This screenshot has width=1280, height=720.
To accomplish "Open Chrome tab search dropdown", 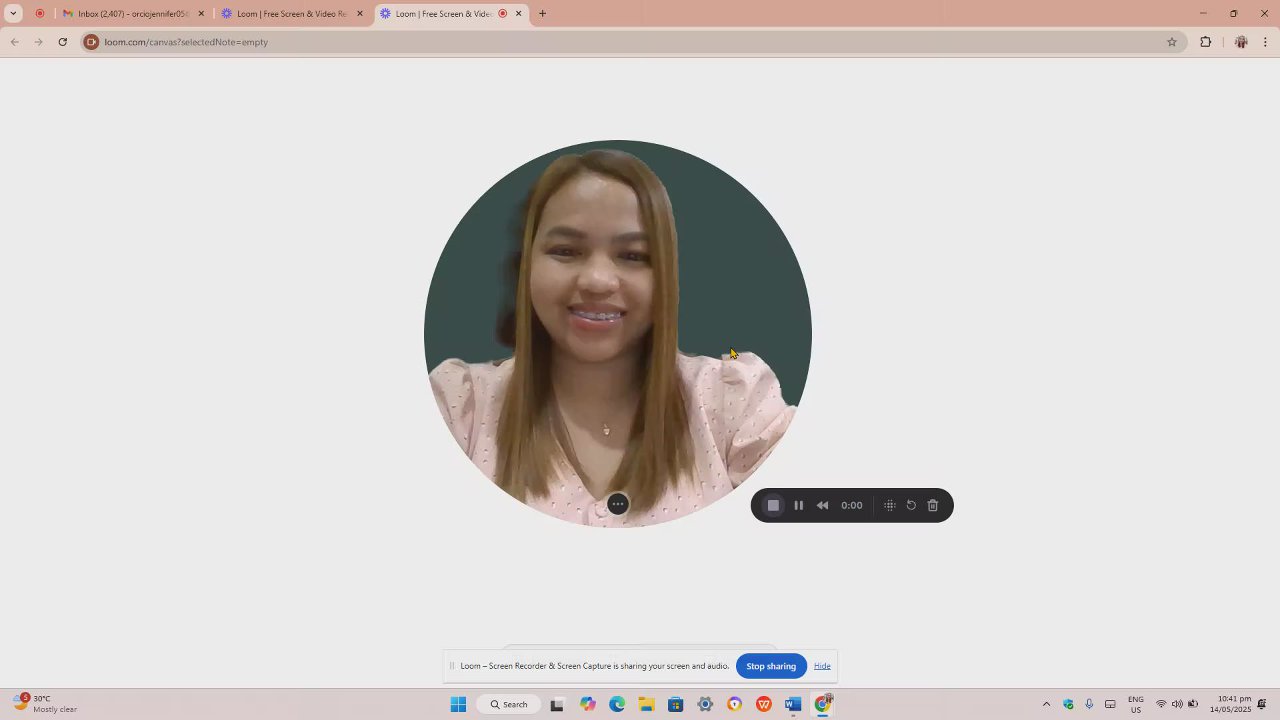I will tap(13, 14).
